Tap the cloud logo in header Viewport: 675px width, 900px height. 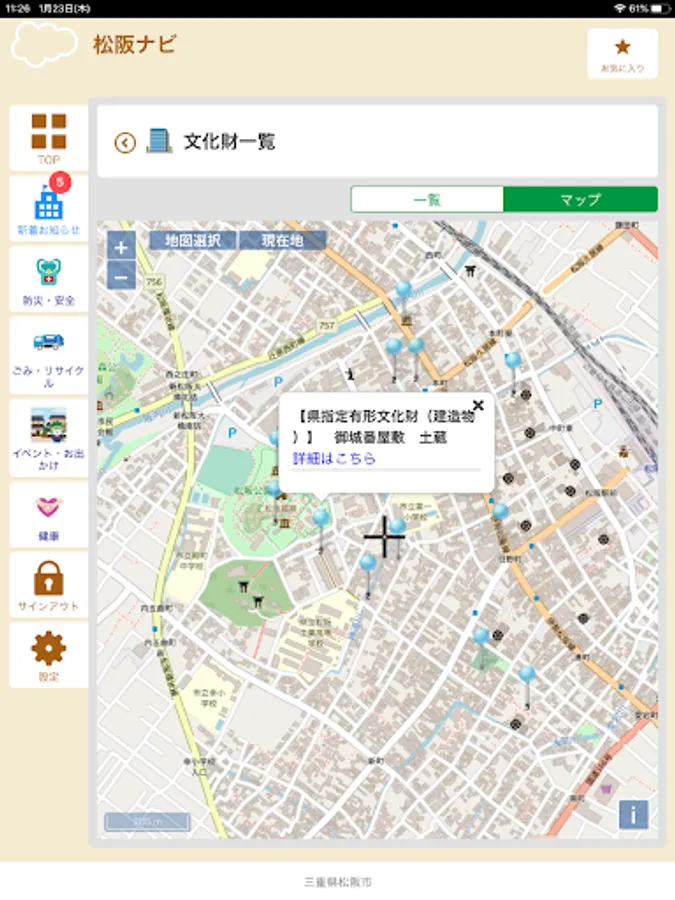pos(44,44)
